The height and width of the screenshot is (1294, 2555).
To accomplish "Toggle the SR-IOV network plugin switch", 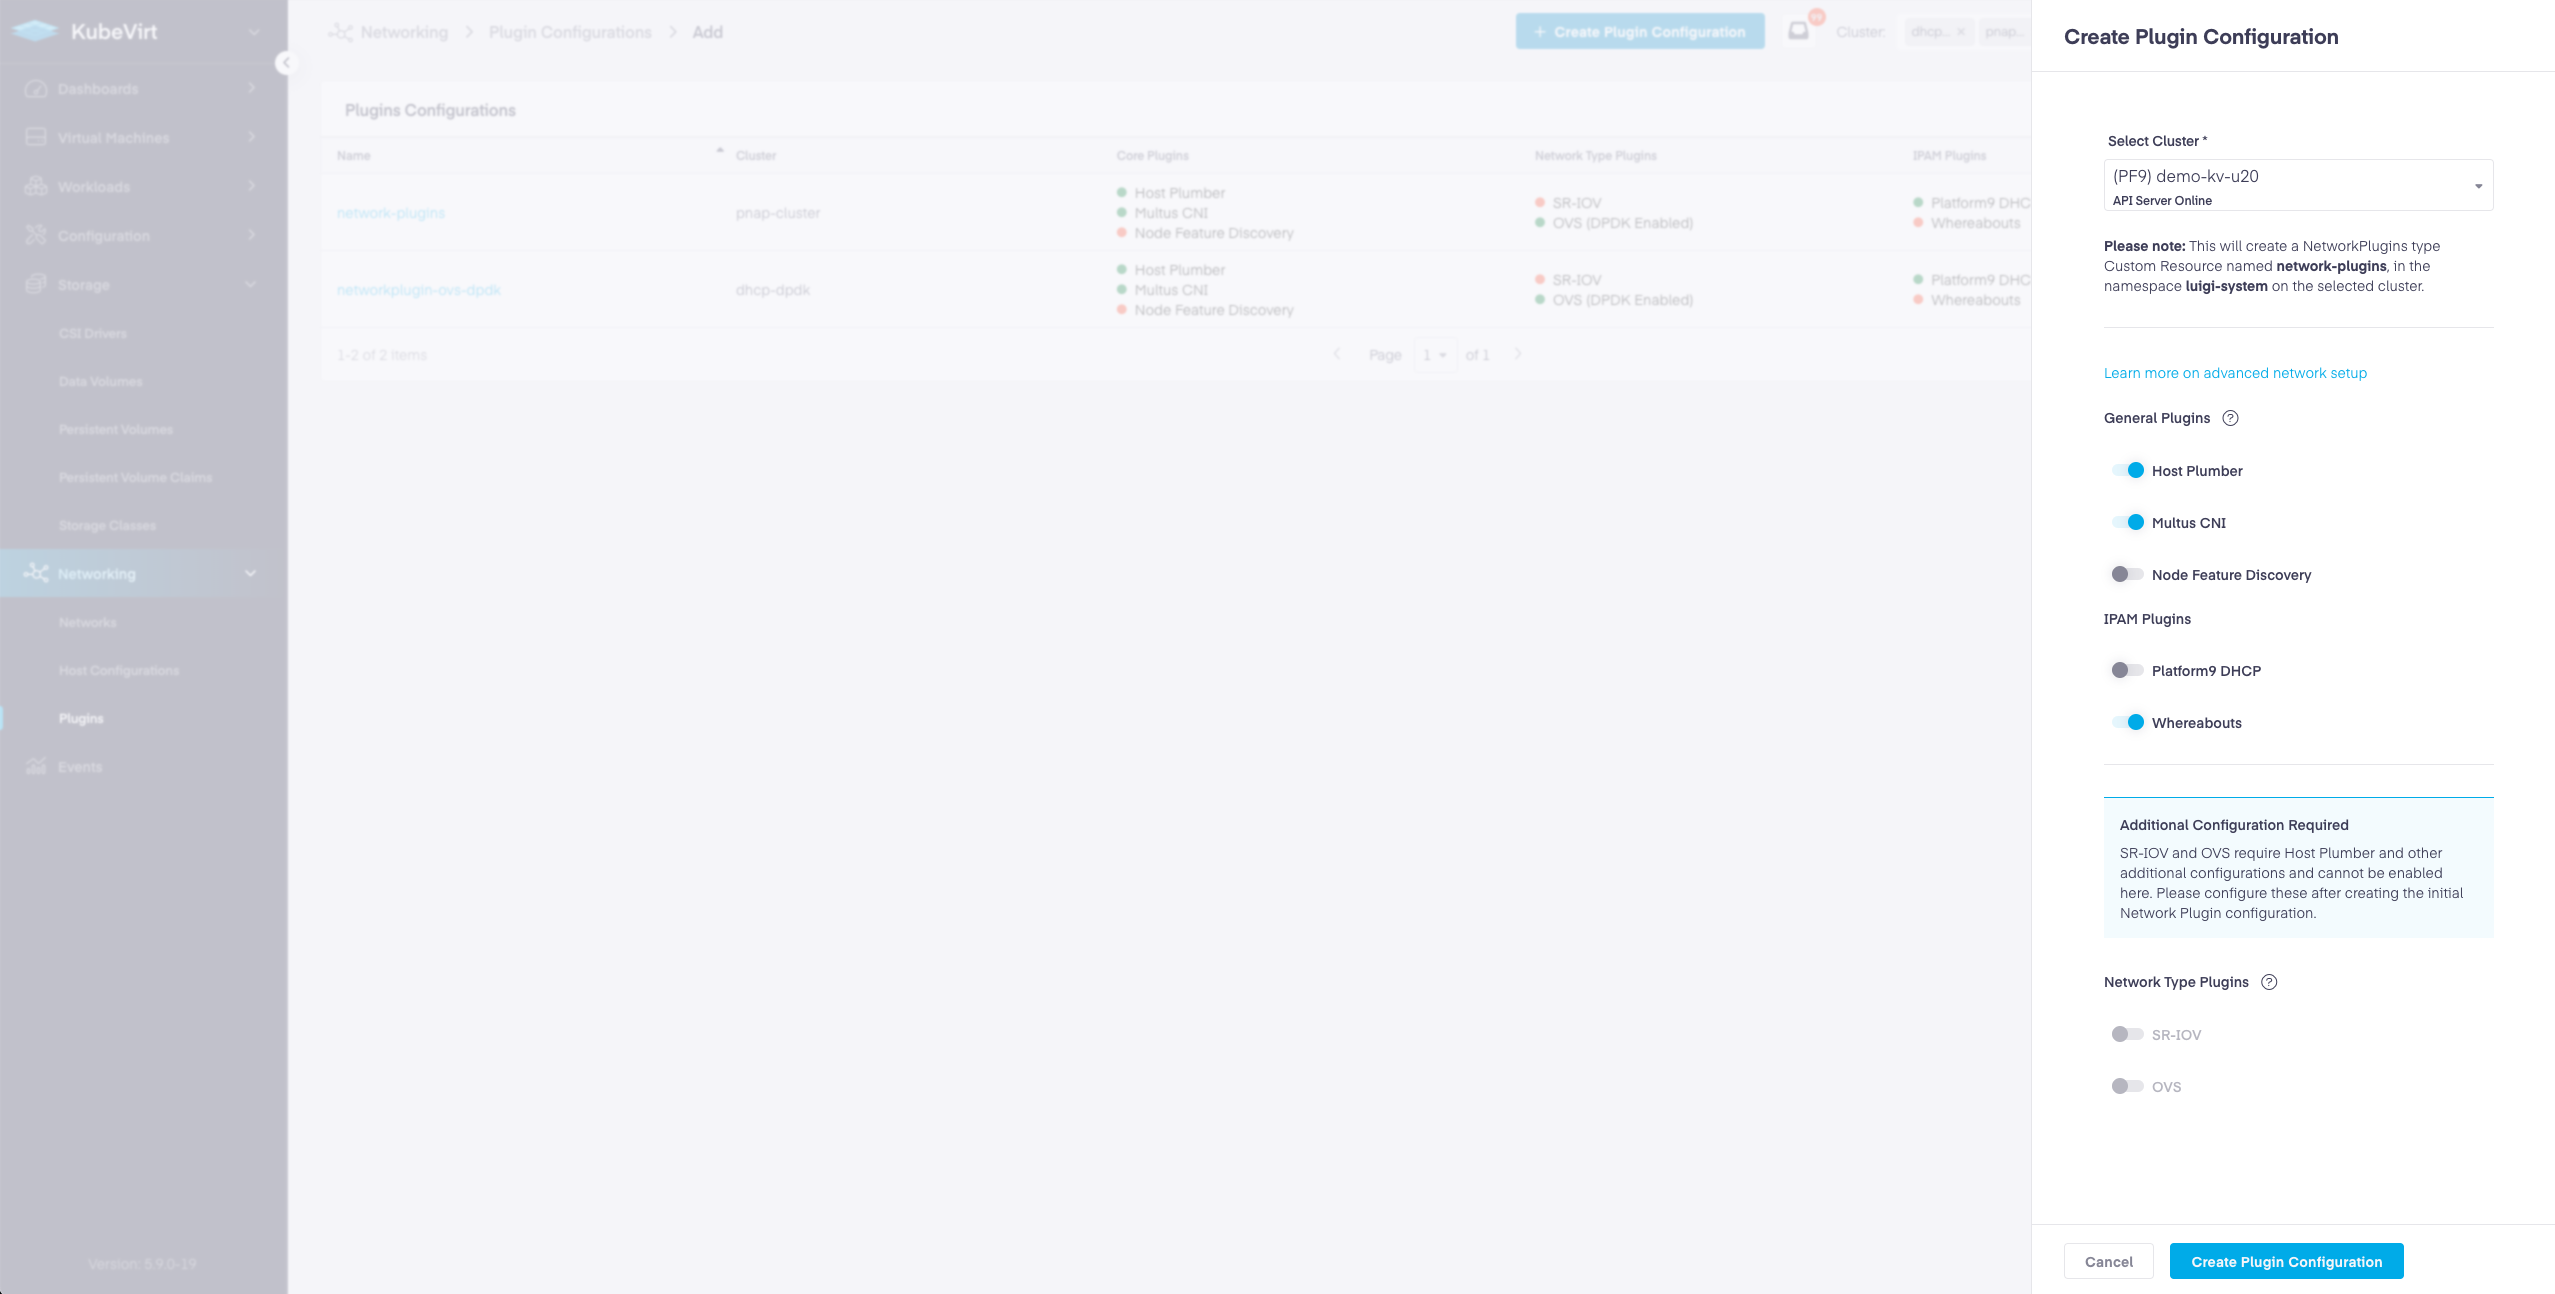I will coord(2127,1034).
